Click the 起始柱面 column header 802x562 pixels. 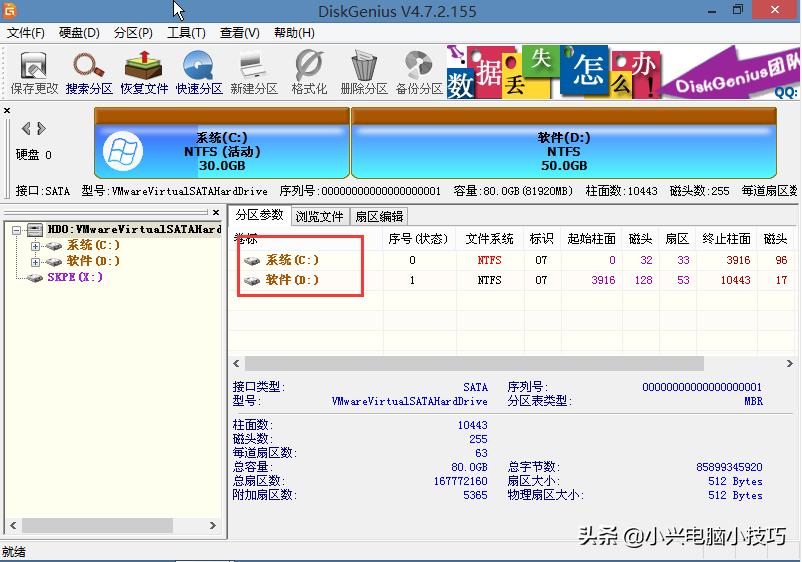pyautogui.click(x=591, y=239)
